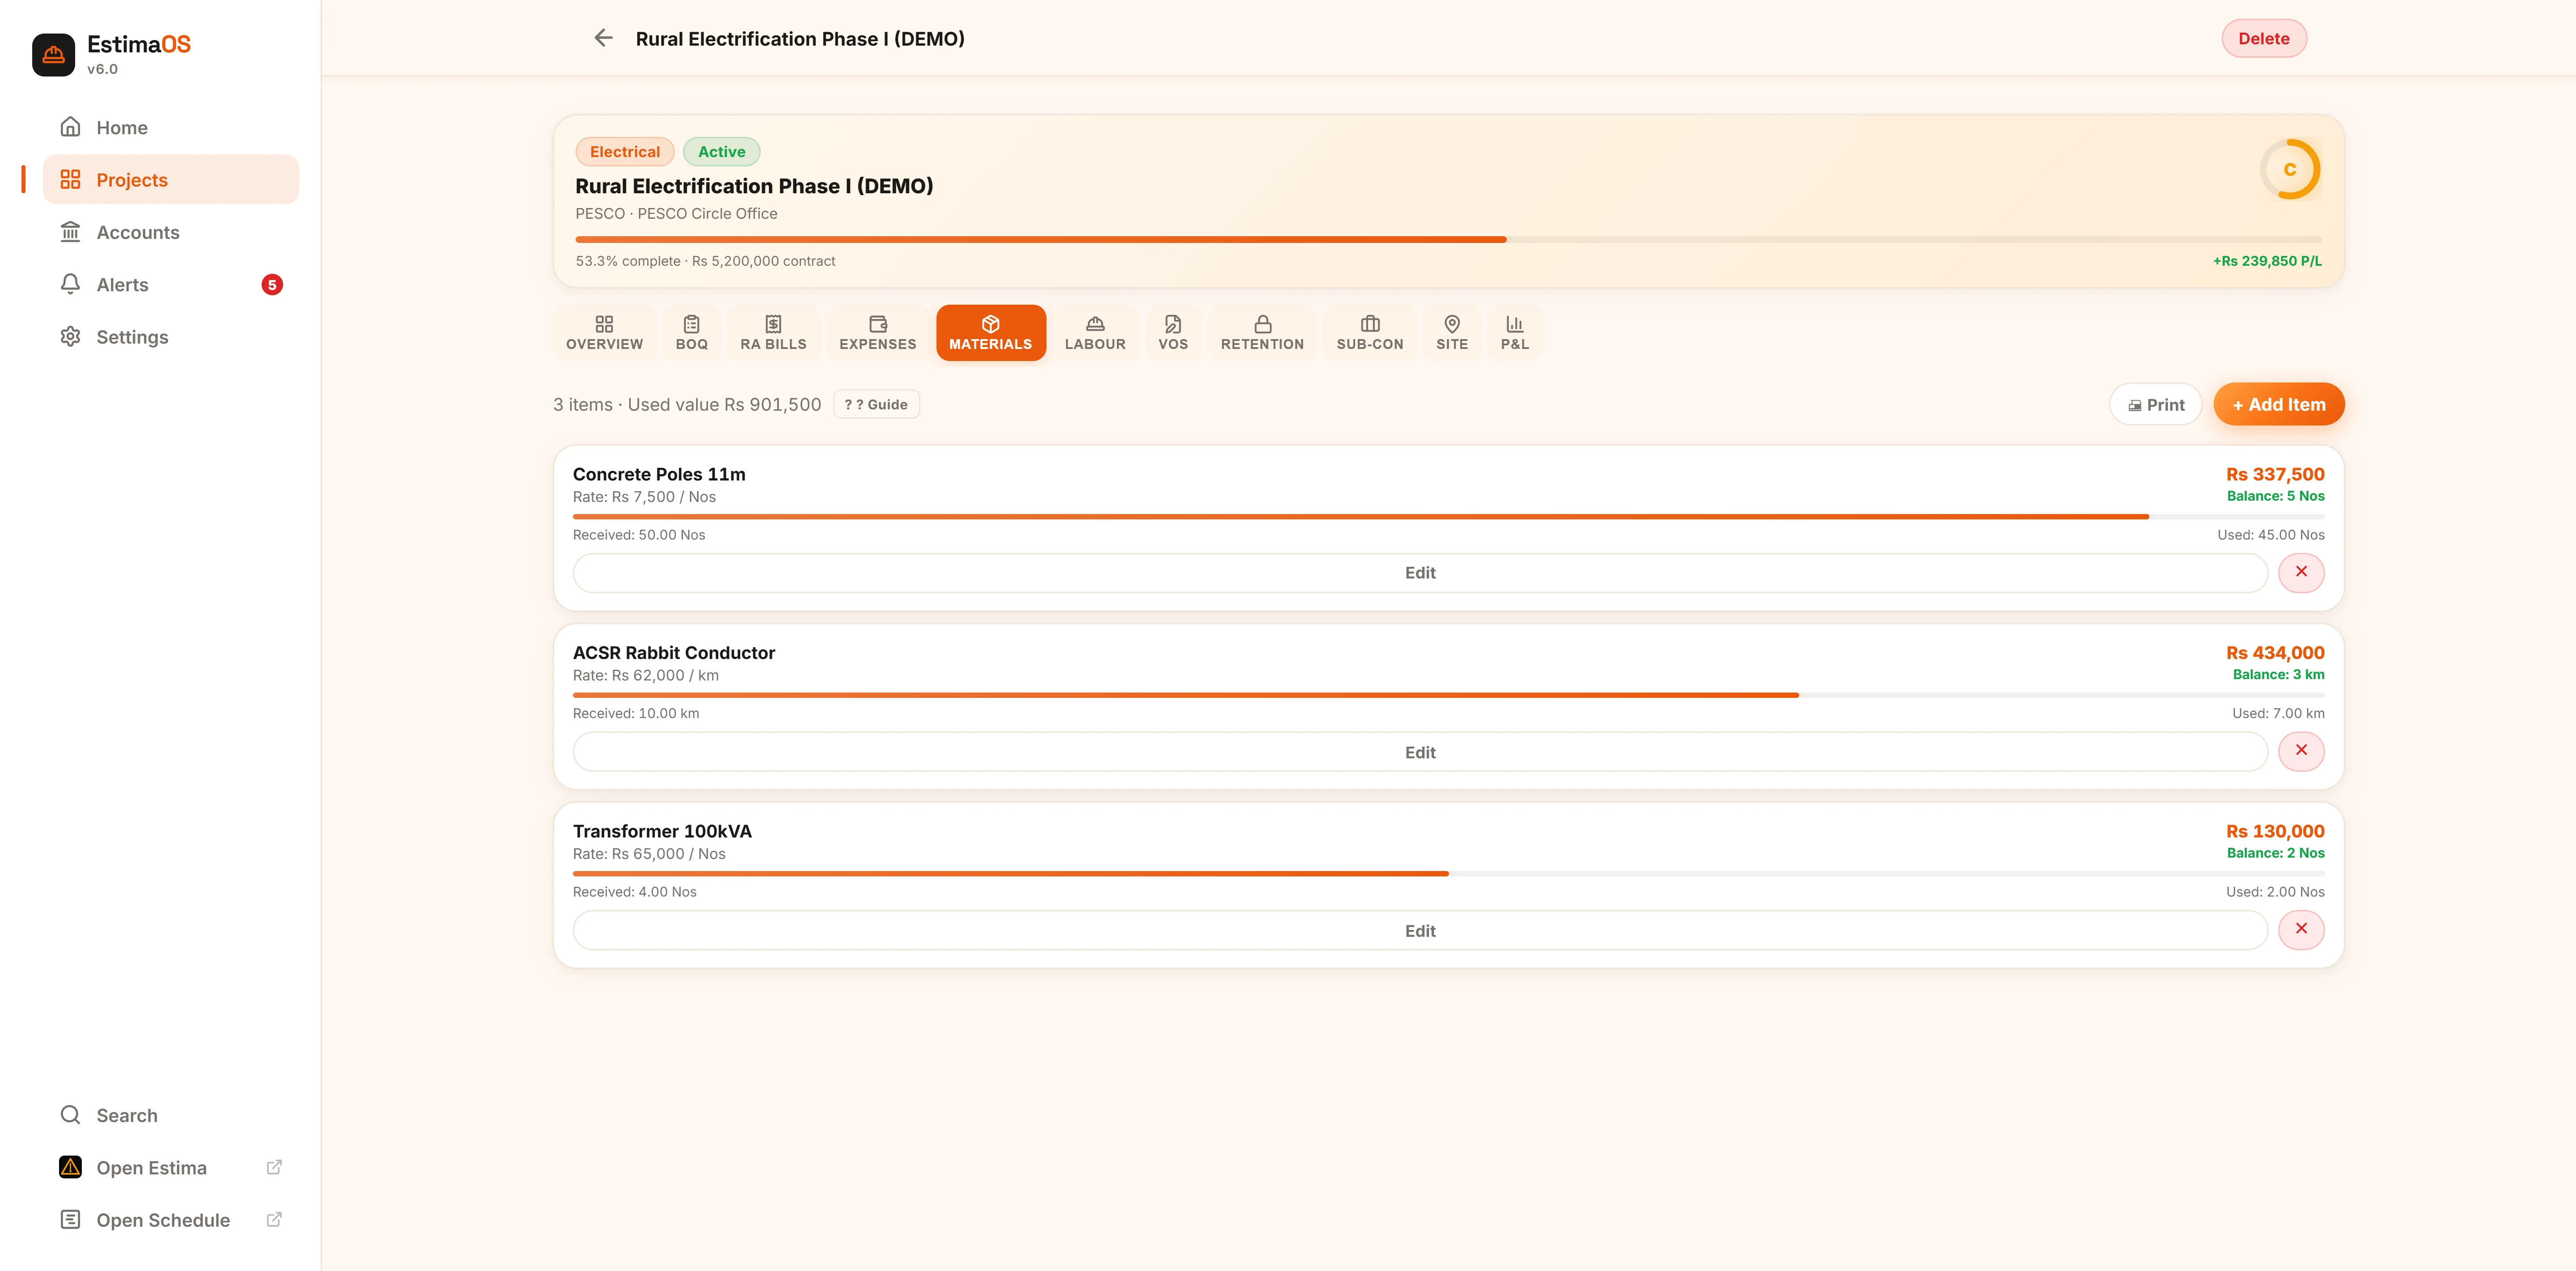Select the Materials tab

tap(990, 333)
